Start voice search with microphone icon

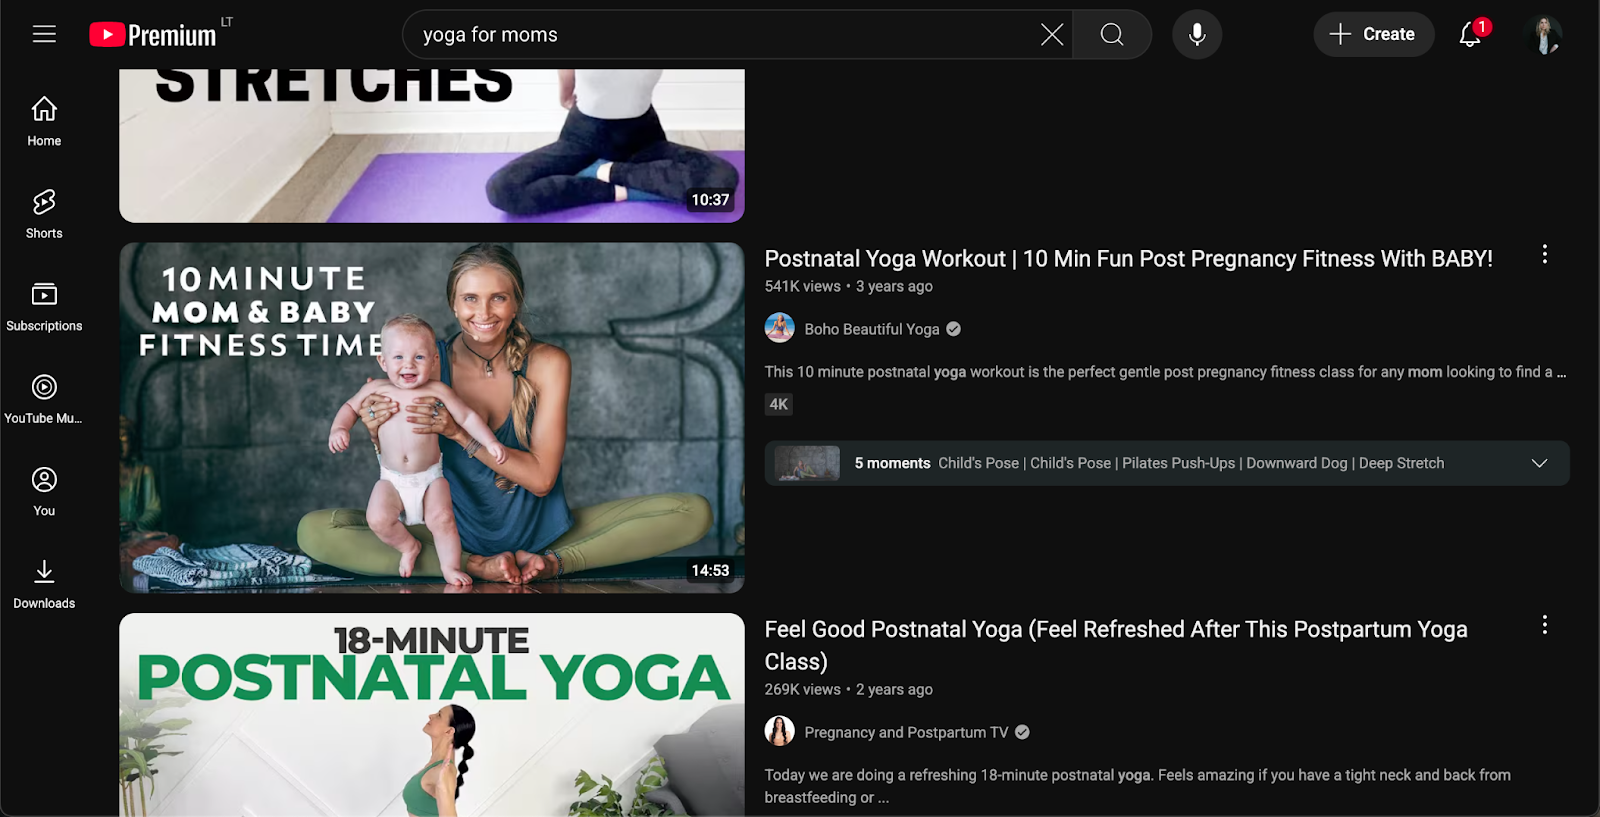coord(1197,35)
